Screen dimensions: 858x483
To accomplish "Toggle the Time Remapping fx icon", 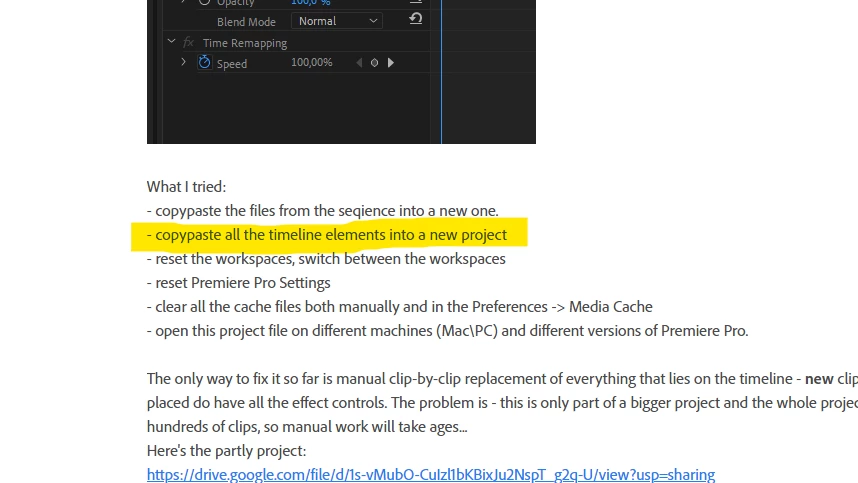I will [188, 42].
